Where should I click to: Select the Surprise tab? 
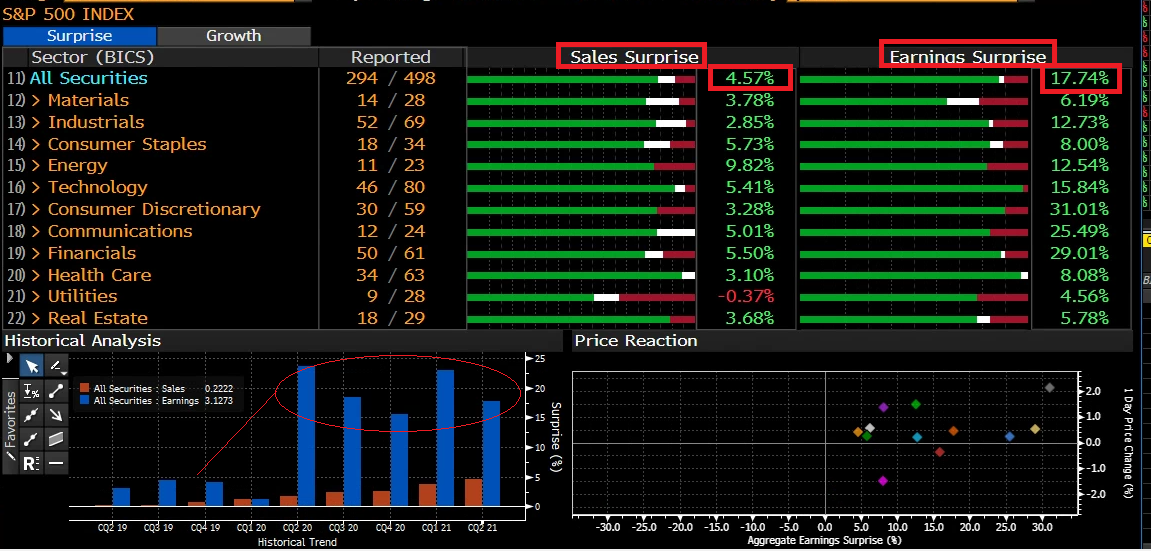tap(79, 36)
